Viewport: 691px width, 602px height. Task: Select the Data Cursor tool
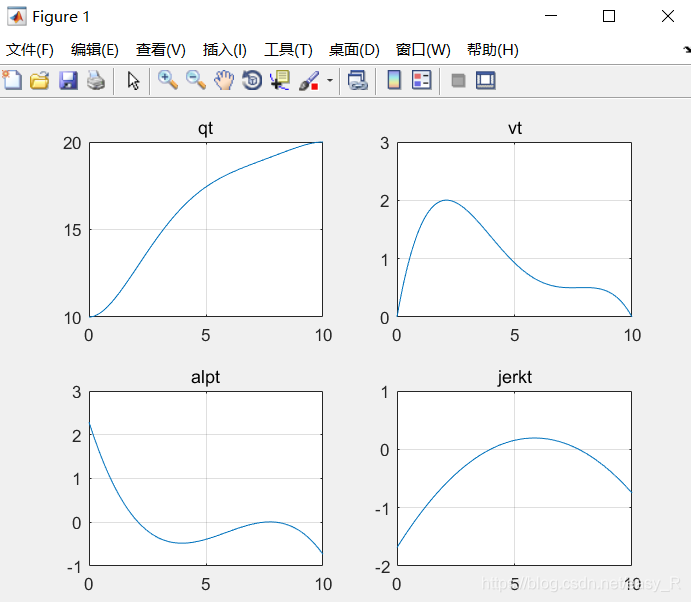pyautogui.click(x=280, y=81)
